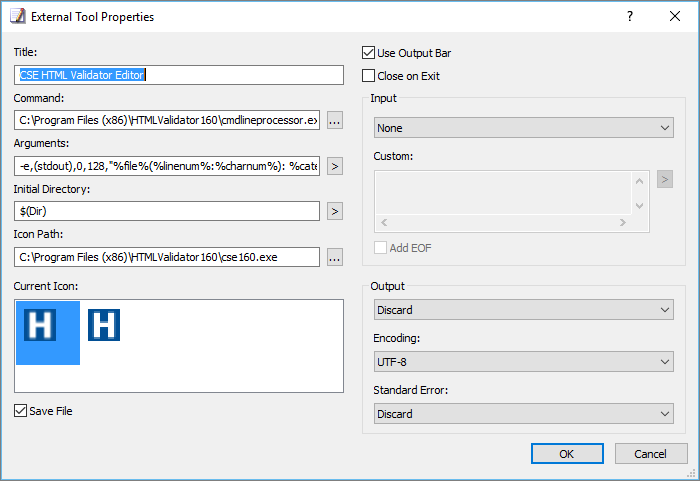The image size is (700, 481).
Task: Select the highlighted first H icon
Action: click(x=48, y=333)
